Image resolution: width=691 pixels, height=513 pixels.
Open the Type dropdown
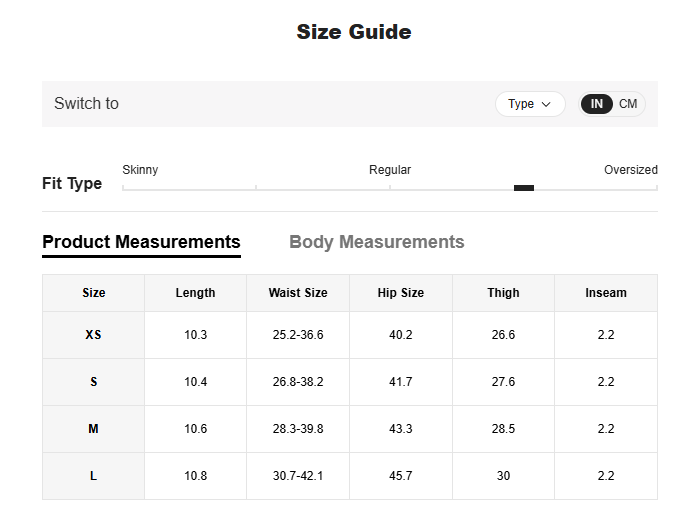(x=530, y=104)
